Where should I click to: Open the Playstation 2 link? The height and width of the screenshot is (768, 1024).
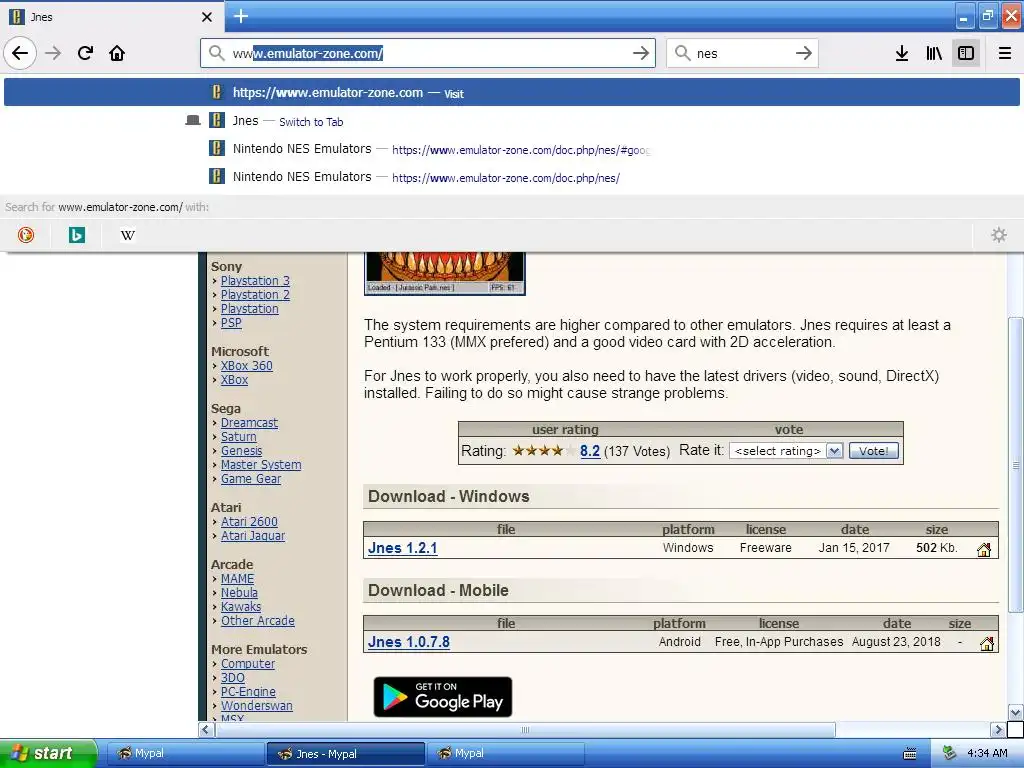coord(255,295)
